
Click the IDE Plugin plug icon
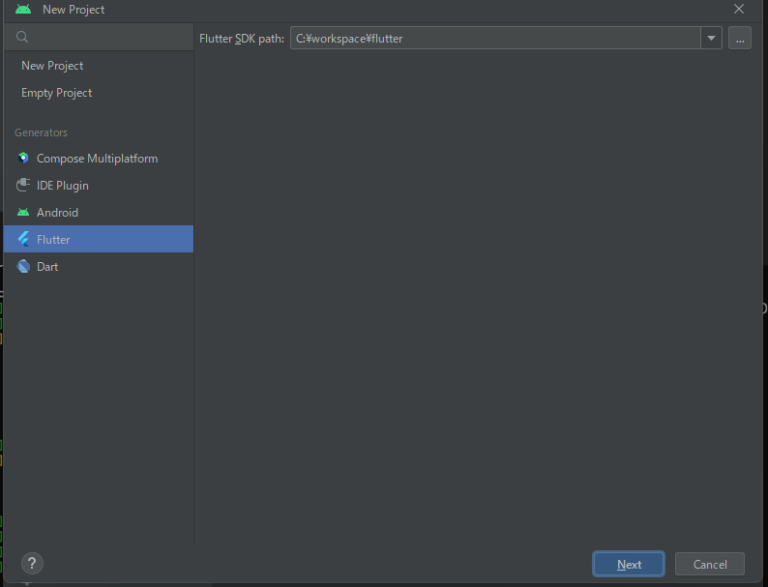[x=23, y=185]
